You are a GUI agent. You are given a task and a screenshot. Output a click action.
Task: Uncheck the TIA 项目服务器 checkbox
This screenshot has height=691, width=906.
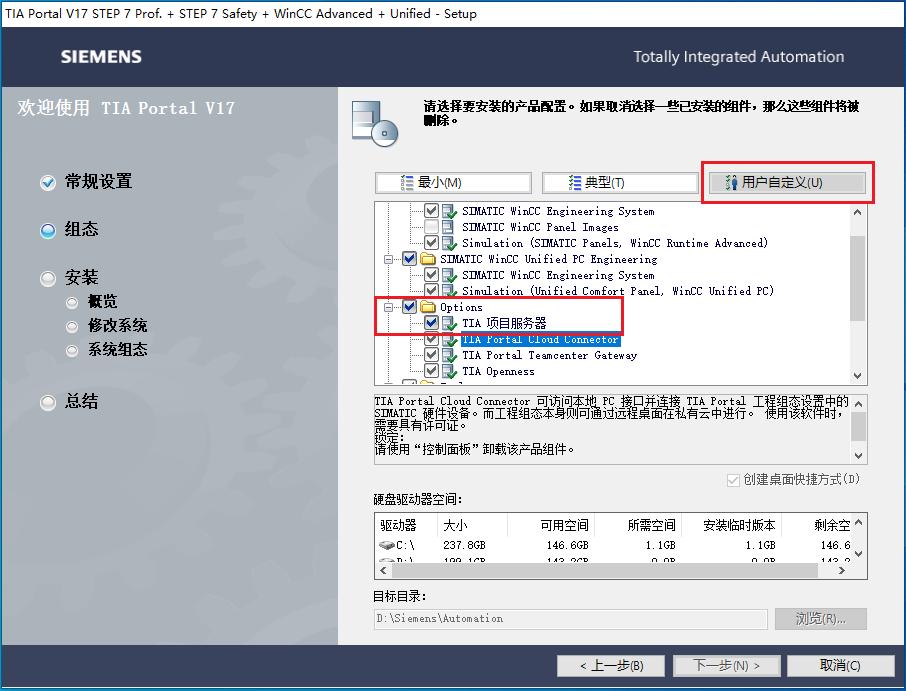[431, 322]
